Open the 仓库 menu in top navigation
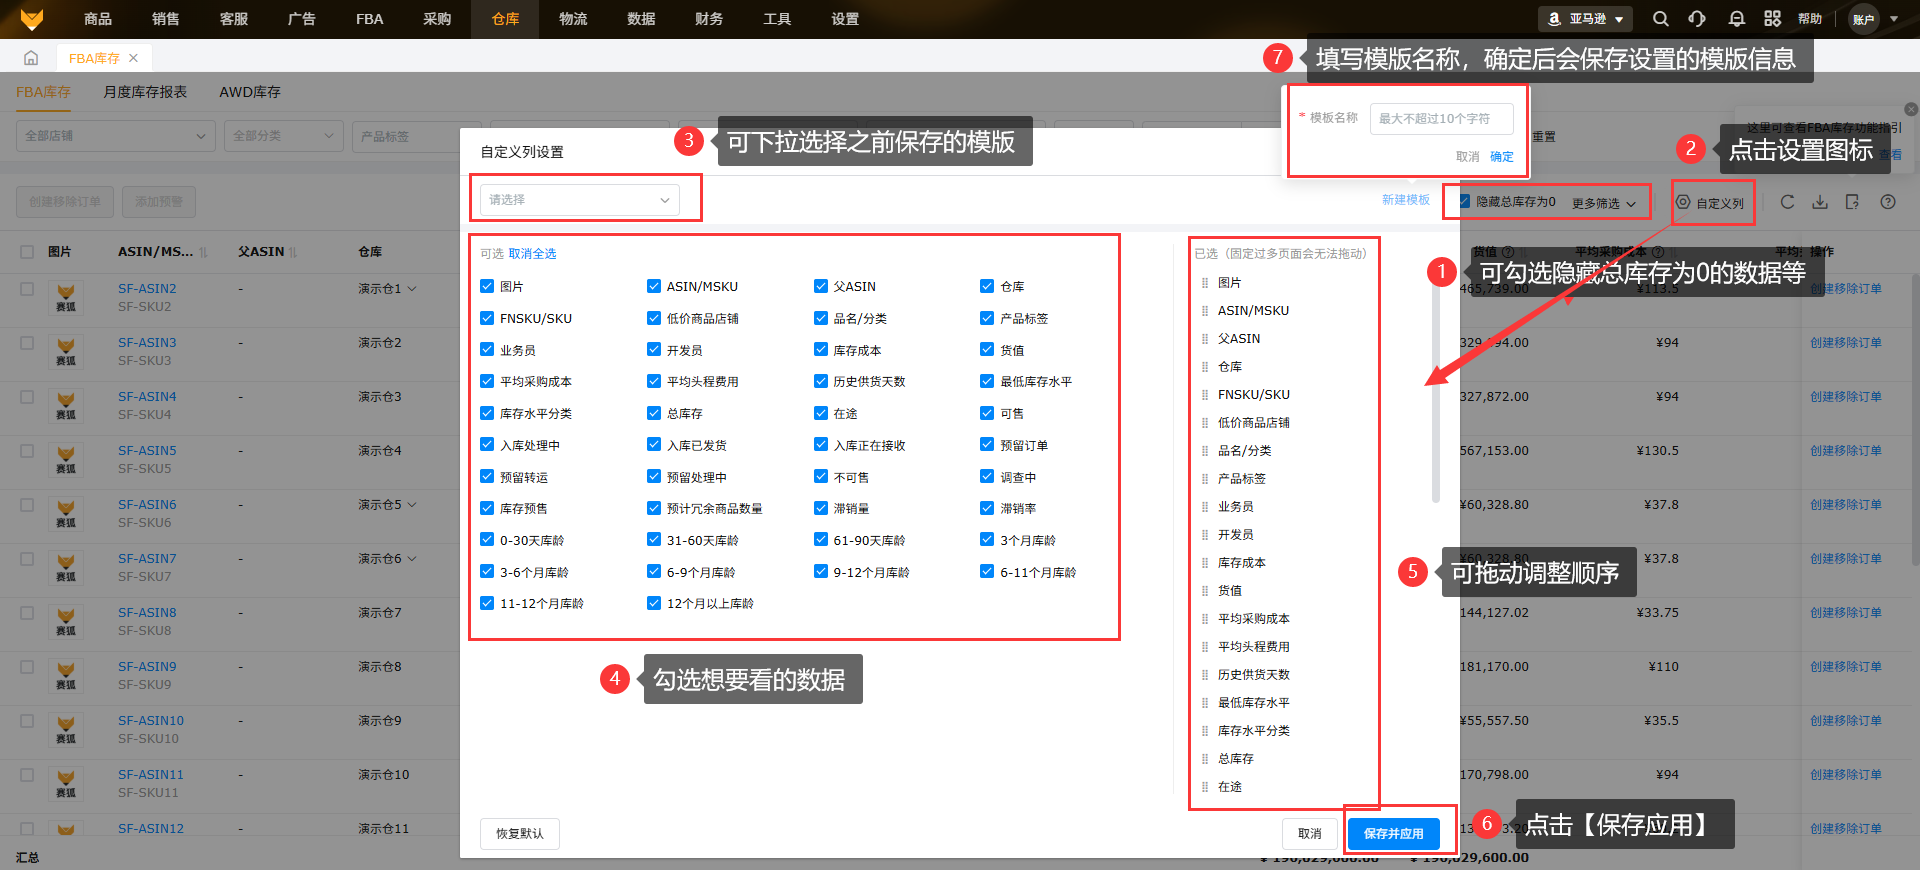This screenshot has height=870, width=1920. point(505,19)
